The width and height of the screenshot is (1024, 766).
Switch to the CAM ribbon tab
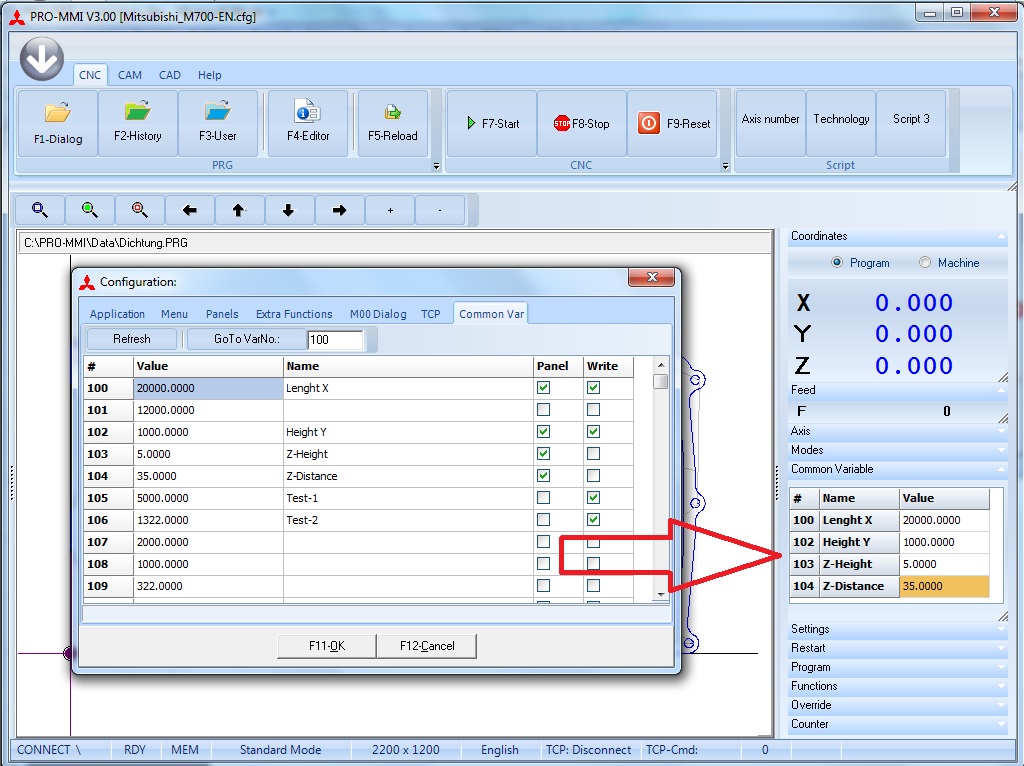(x=130, y=75)
